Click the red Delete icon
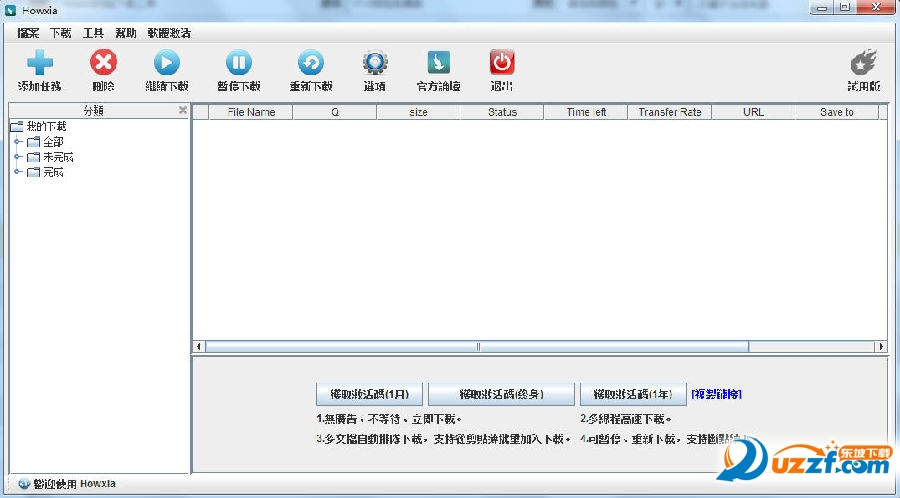Viewport: 900px width, 498px height. pos(103,63)
